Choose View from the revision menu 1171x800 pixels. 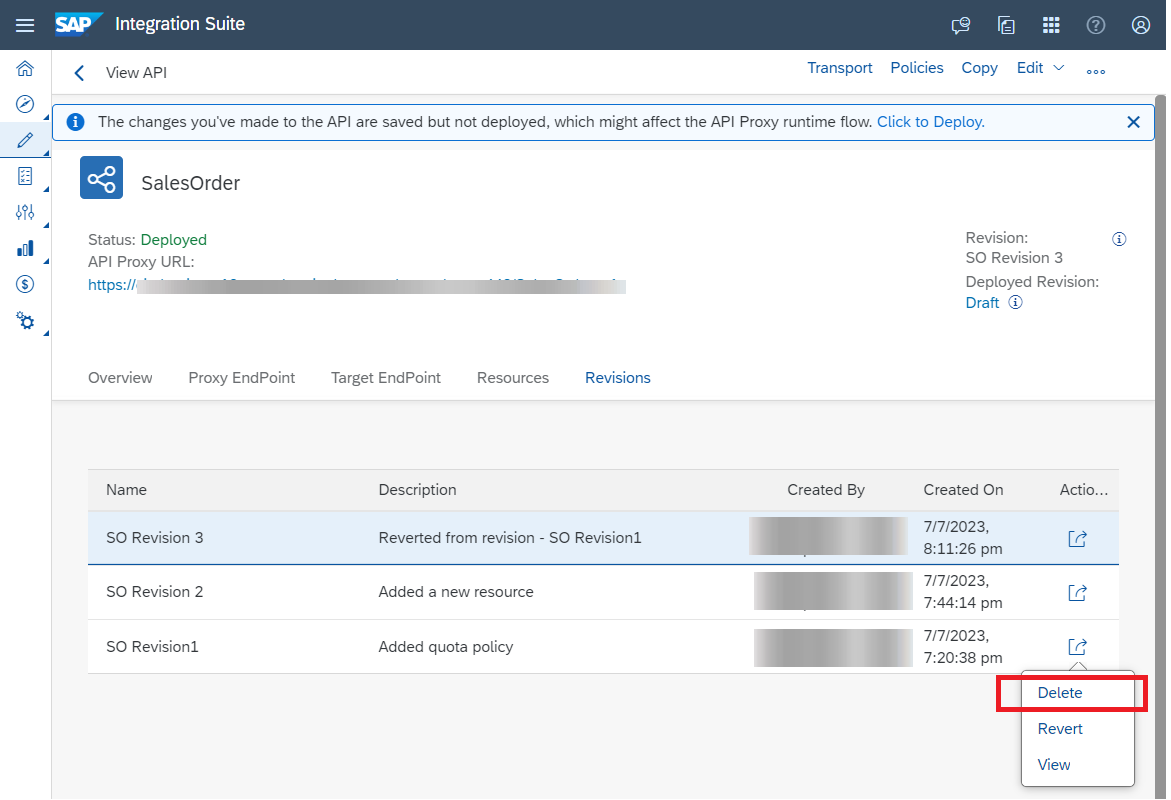click(x=1053, y=765)
